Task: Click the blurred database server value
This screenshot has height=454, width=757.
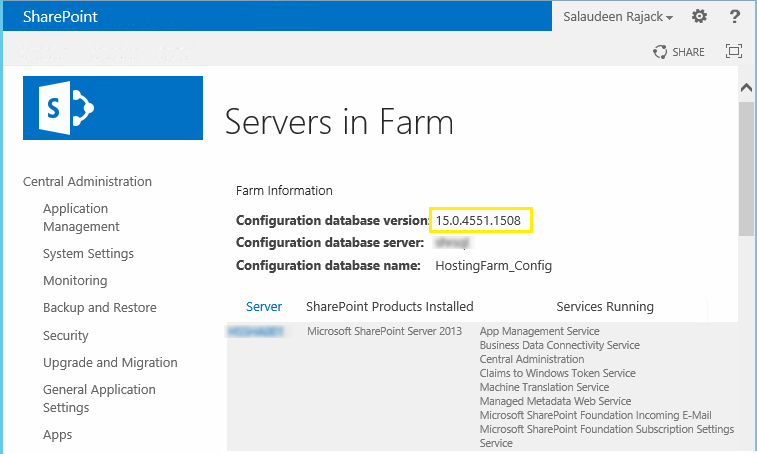Action: (x=452, y=242)
